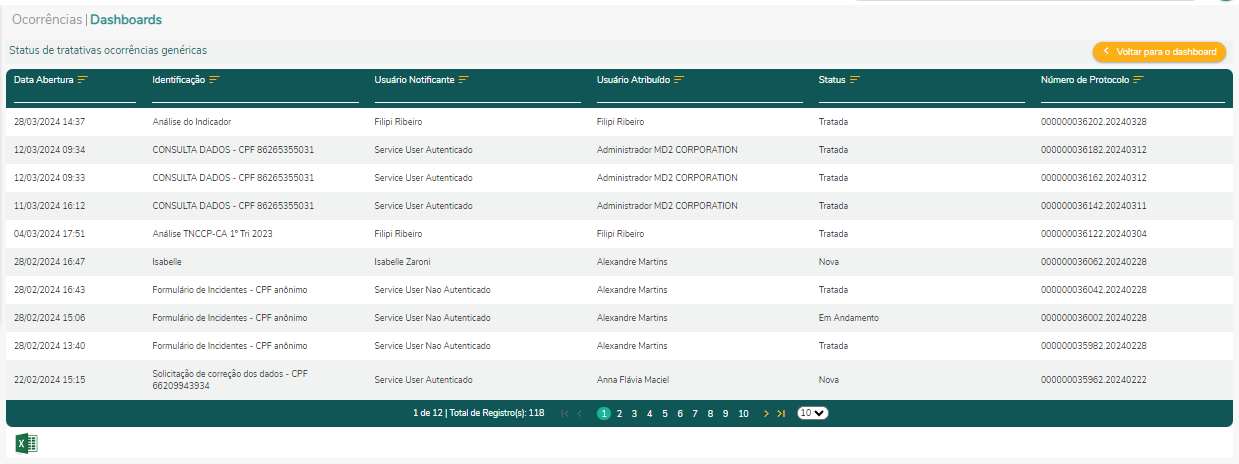Type in the Identificação filter field

pos(255,96)
